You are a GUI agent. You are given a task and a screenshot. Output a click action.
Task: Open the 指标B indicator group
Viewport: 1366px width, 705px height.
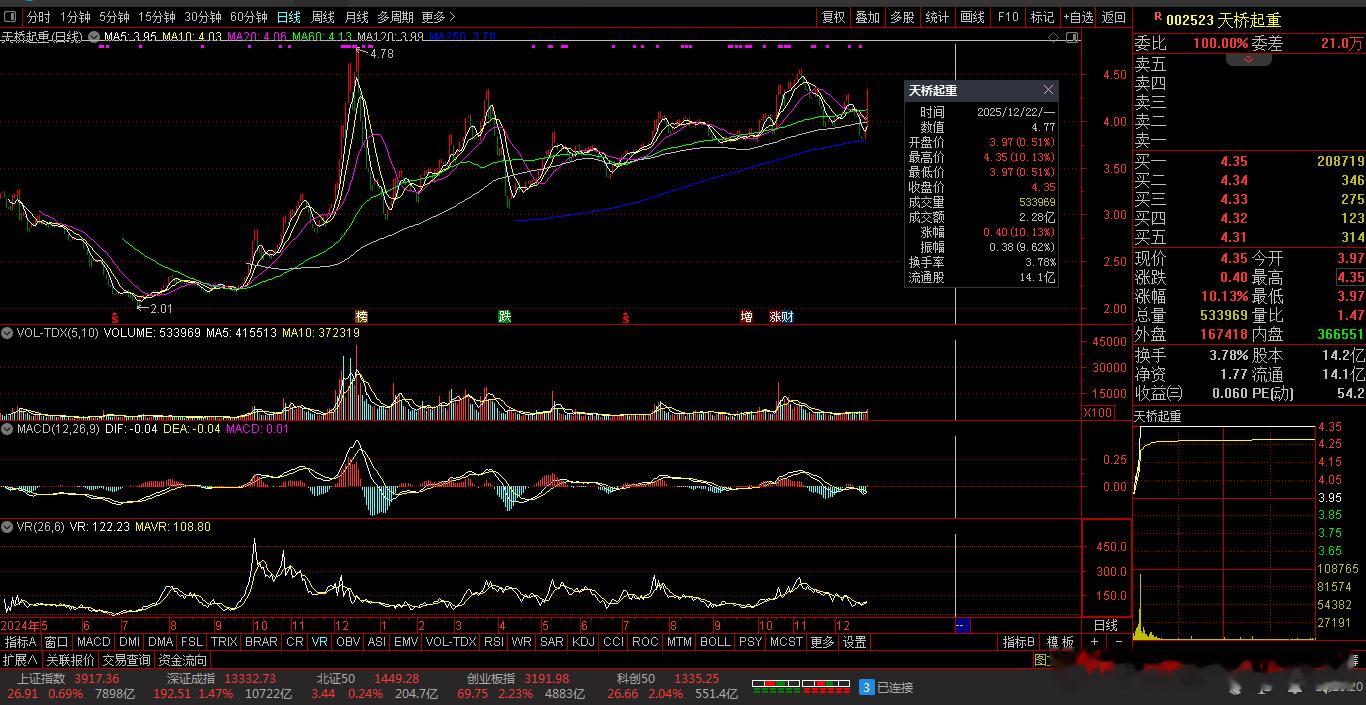point(1018,642)
